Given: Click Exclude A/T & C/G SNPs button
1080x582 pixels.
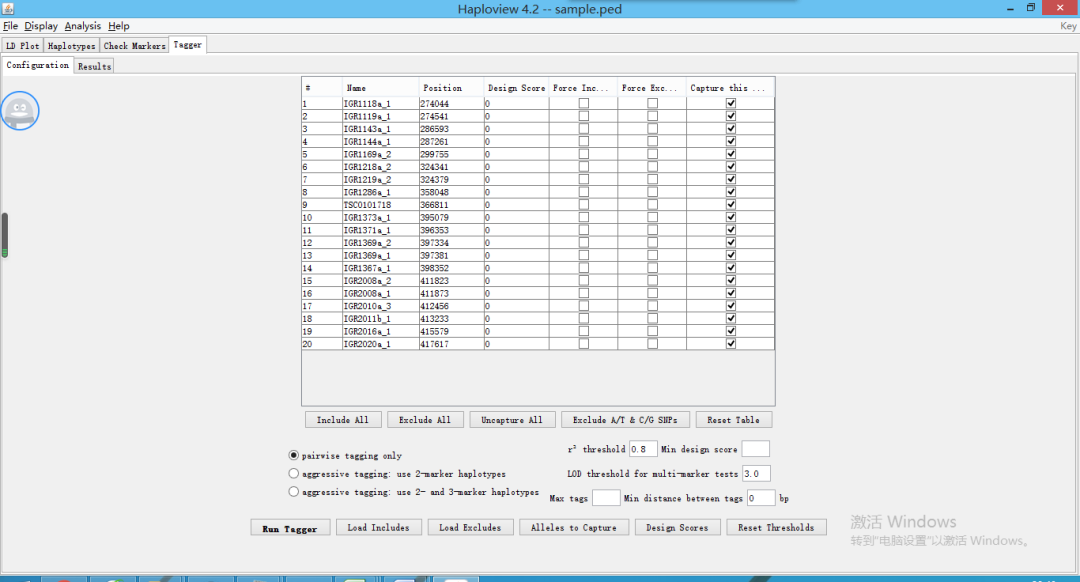Looking at the screenshot, I should 625,419.
